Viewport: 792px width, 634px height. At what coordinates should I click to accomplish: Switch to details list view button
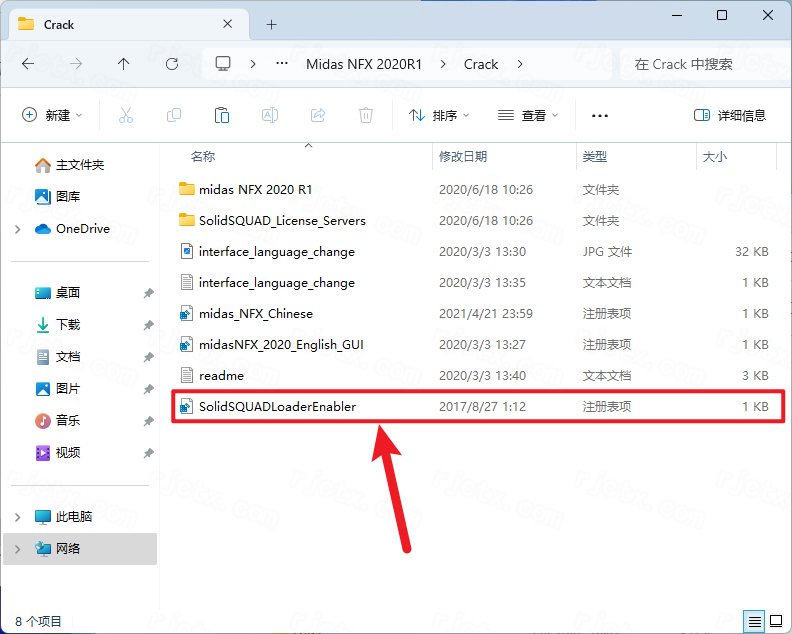[755, 621]
